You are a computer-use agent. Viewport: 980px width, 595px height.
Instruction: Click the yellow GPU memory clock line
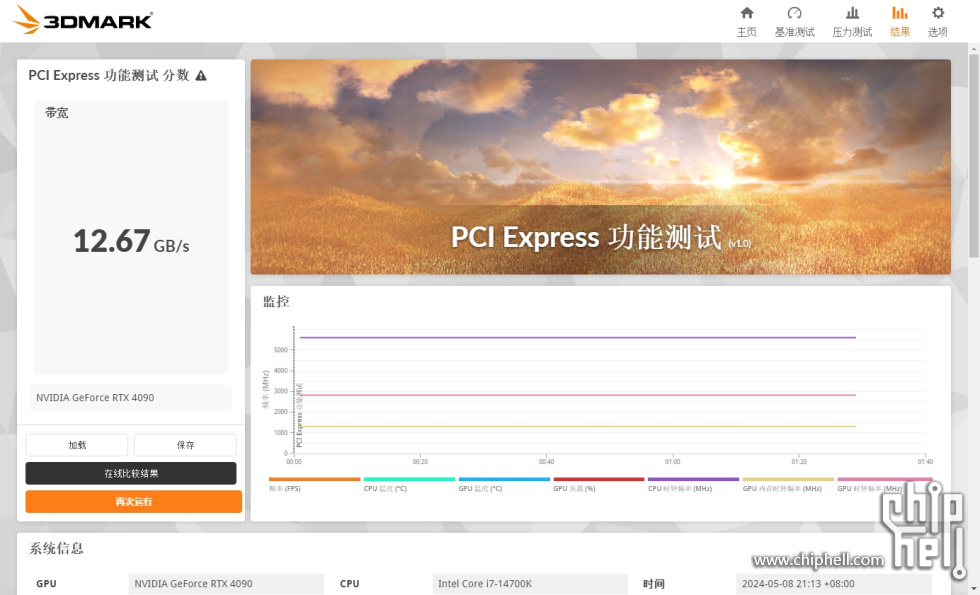pyautogui.click(x=578, y=426)
